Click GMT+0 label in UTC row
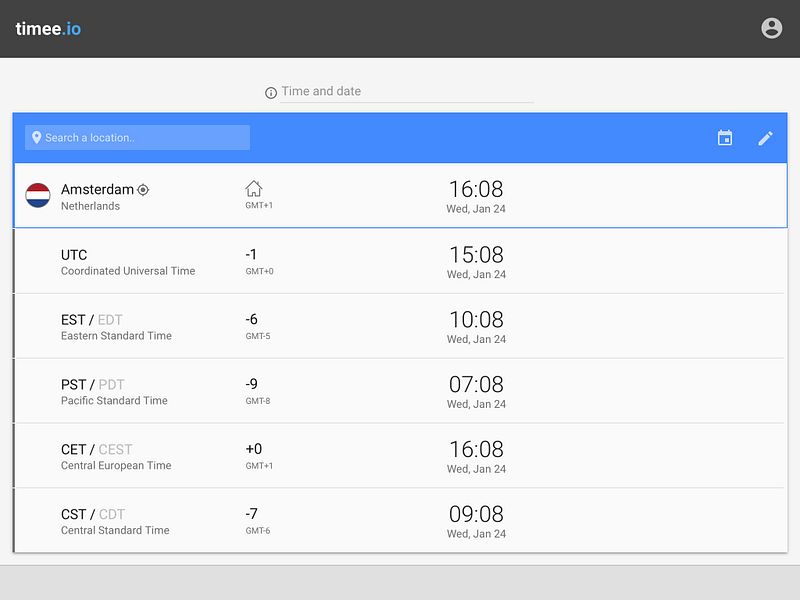Viewport: 800px width, 600px height. coord(259,271)
